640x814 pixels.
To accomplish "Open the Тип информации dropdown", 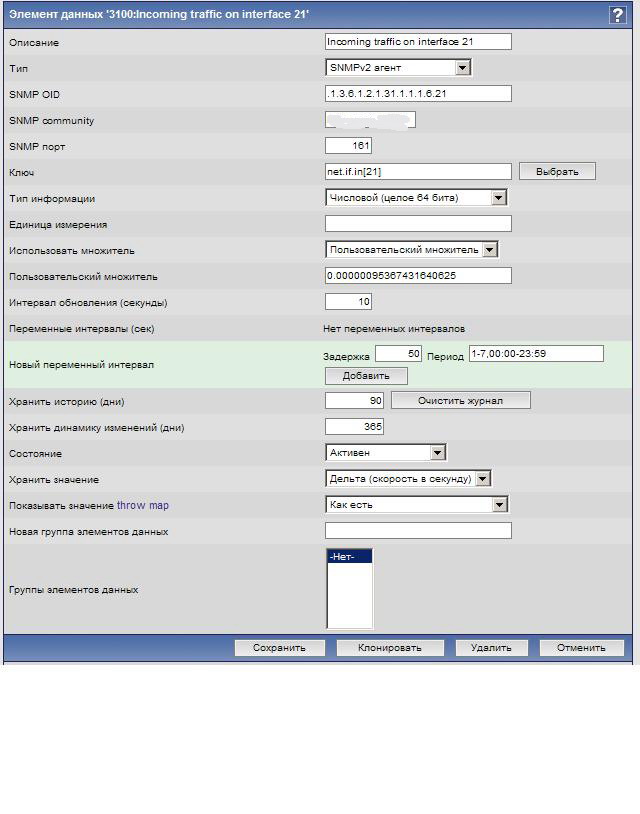I will click(416, 197).
